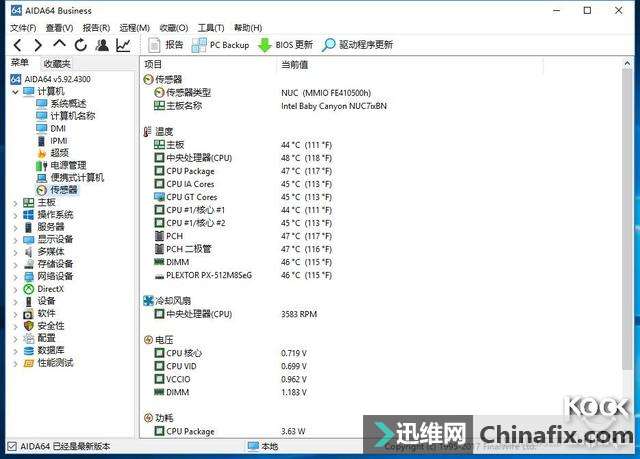Image resolution: width=640 pixels, height=459 pixels.
Task: Expand the 操作系统 tree node
Action: [x=15, y=215]
